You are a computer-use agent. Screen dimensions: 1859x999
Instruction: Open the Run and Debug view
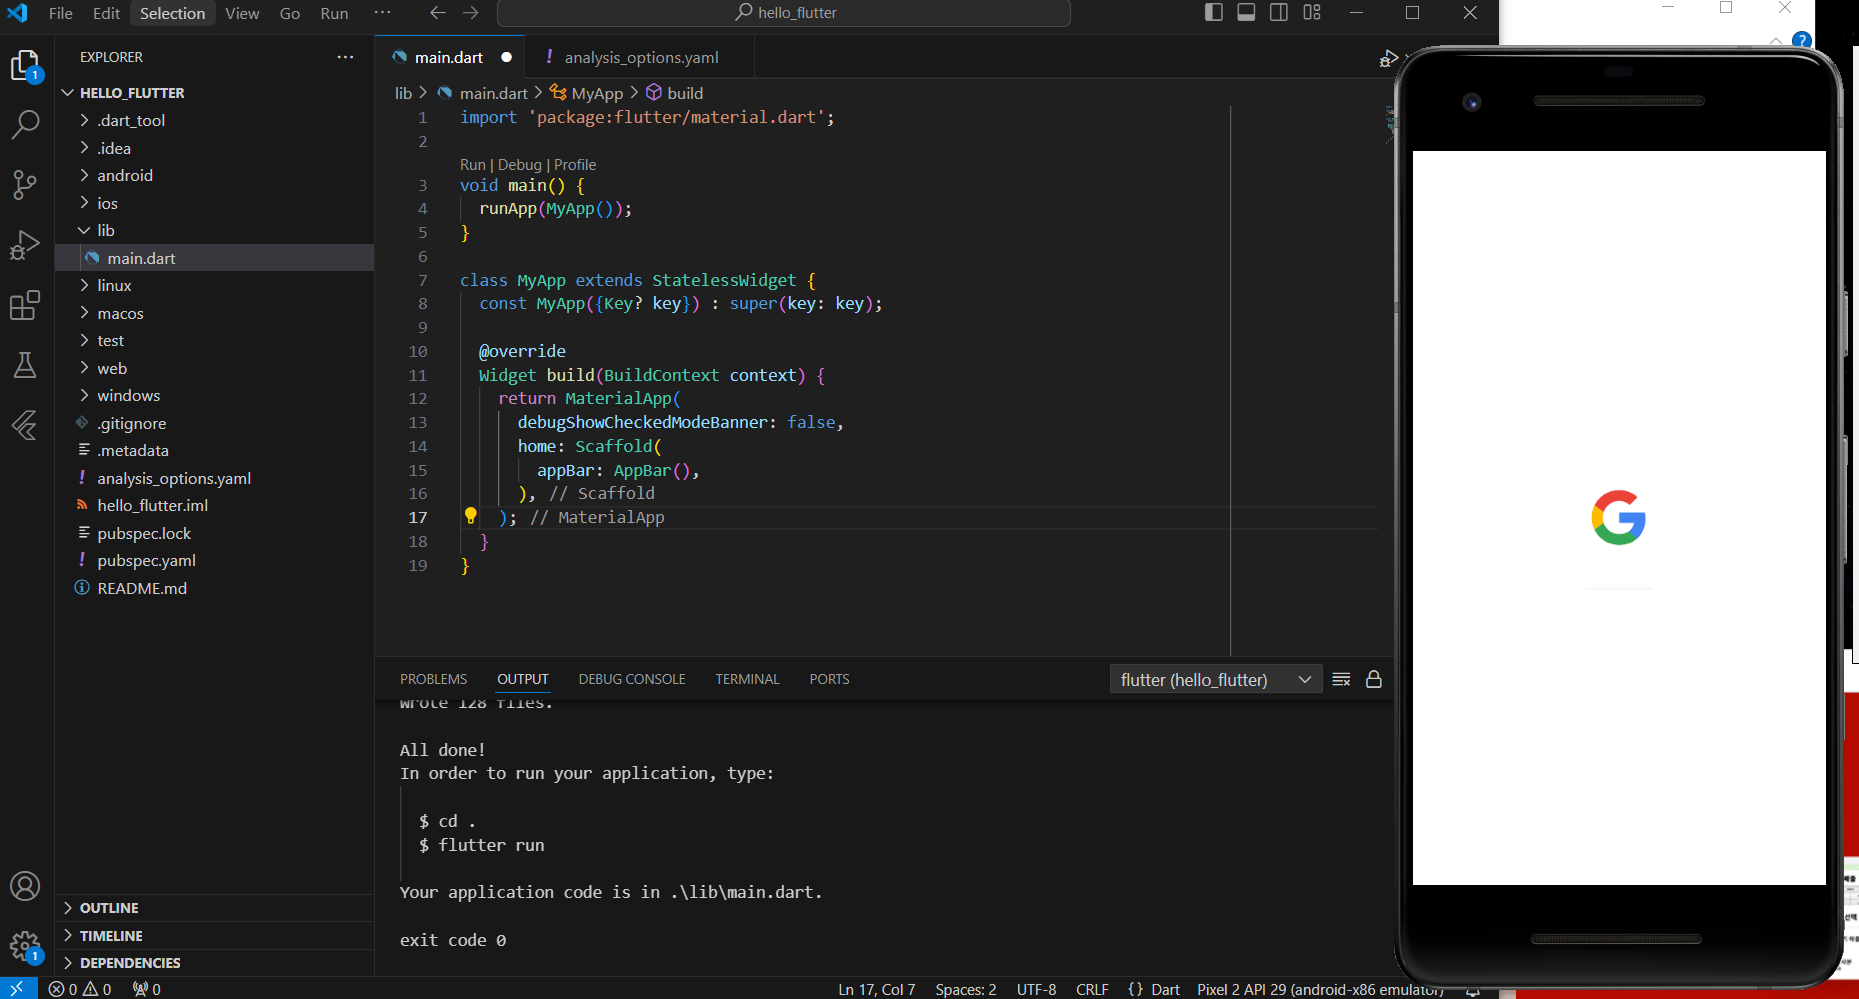25,245
